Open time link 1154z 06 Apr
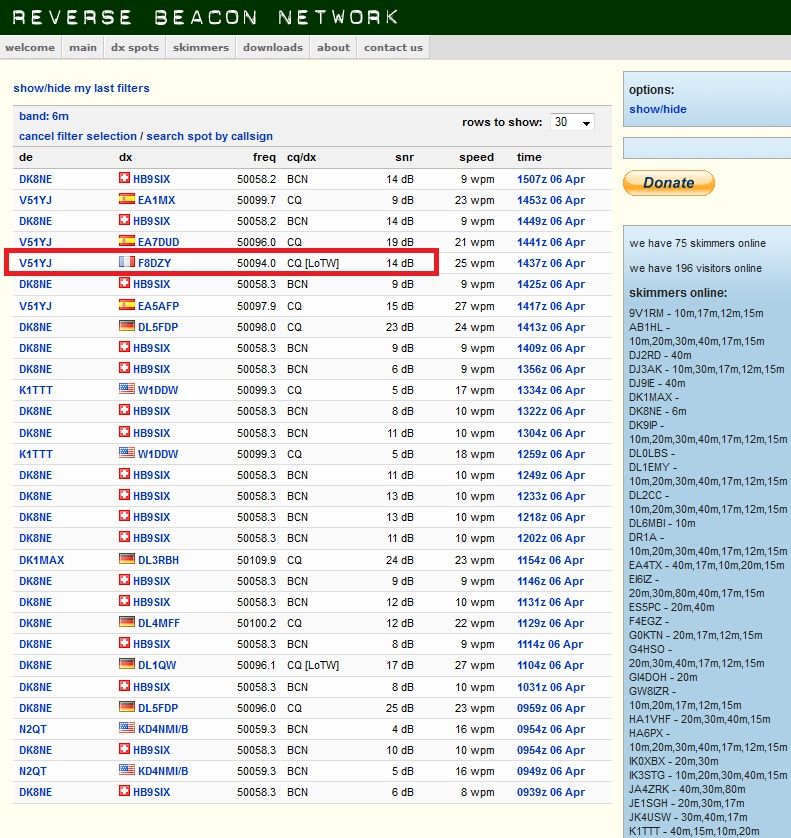The width and height of the screenshot is (791, 838). pyautogui.click(x=550, y=560)
